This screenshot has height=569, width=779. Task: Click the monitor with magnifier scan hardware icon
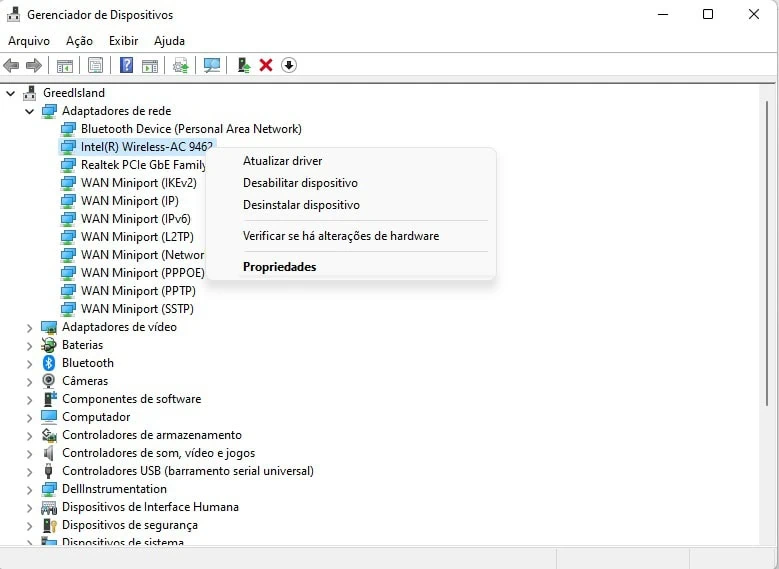(212, 65)
